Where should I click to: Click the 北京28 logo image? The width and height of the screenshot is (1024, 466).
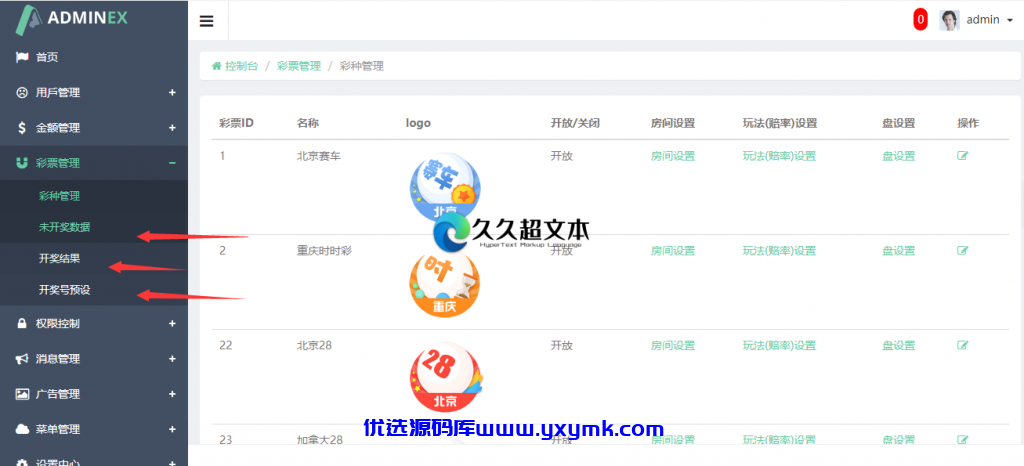446,378
